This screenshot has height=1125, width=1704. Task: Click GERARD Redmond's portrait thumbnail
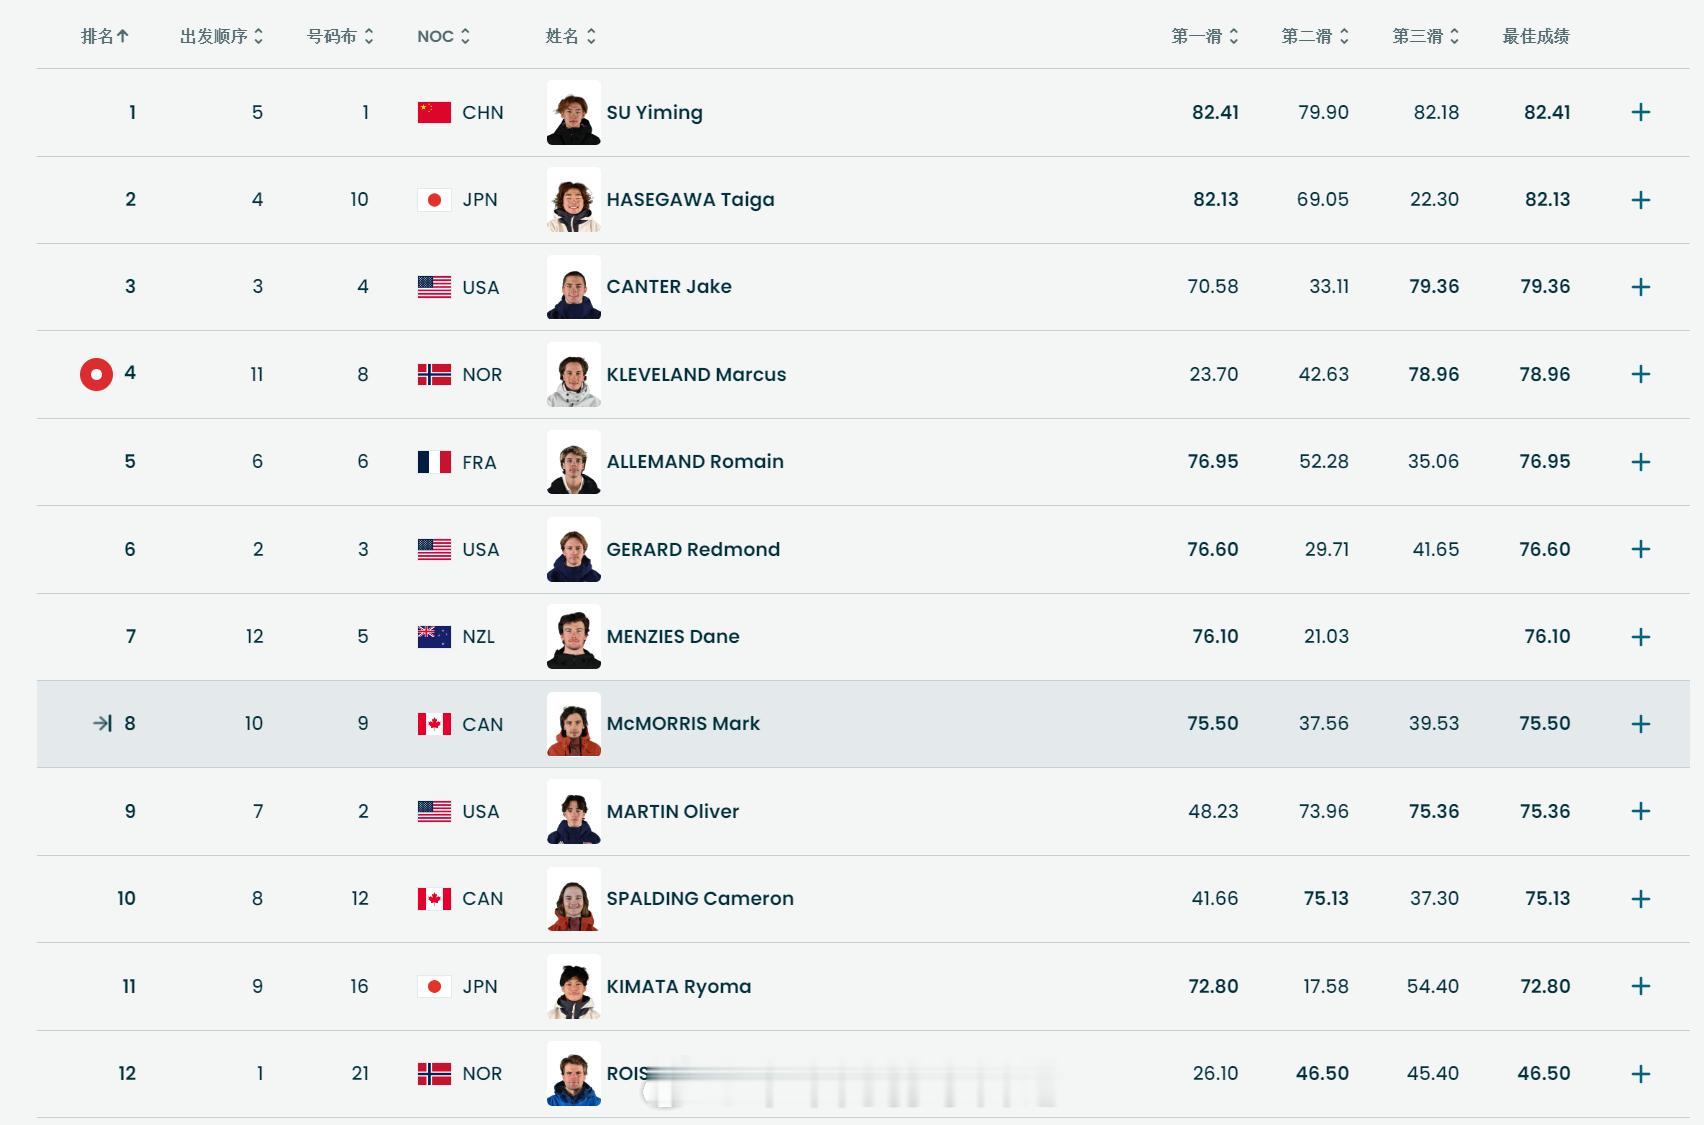tap(573, 549)
